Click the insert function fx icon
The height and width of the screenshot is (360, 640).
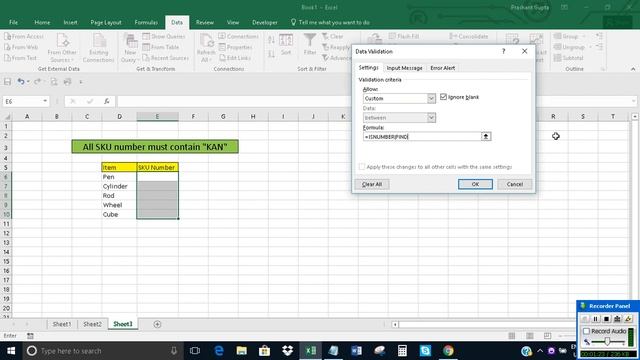107,101
